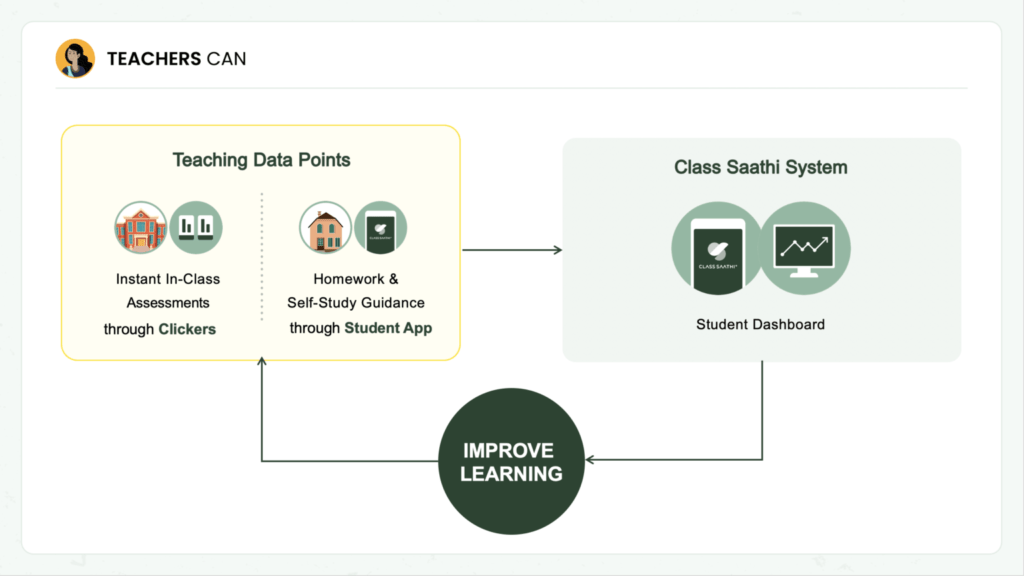Click the Class Saathi phone icon
The width and height of the screenshot is (1024, 576).
(716, 249)
